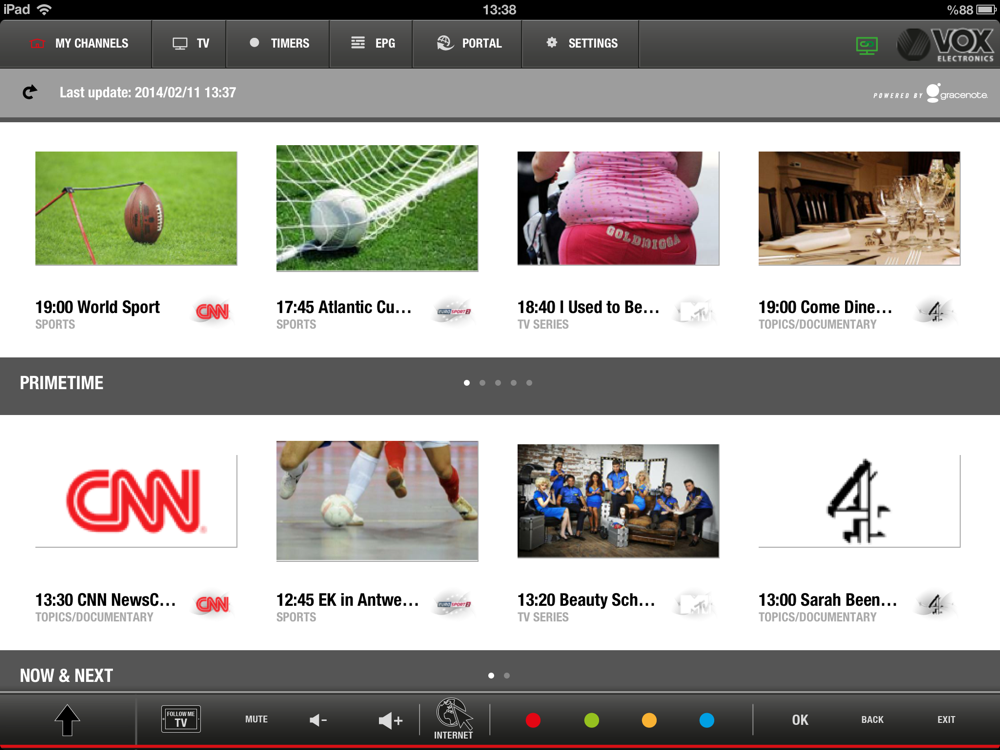Open the Internet browser icon

[x=453, y=719]
